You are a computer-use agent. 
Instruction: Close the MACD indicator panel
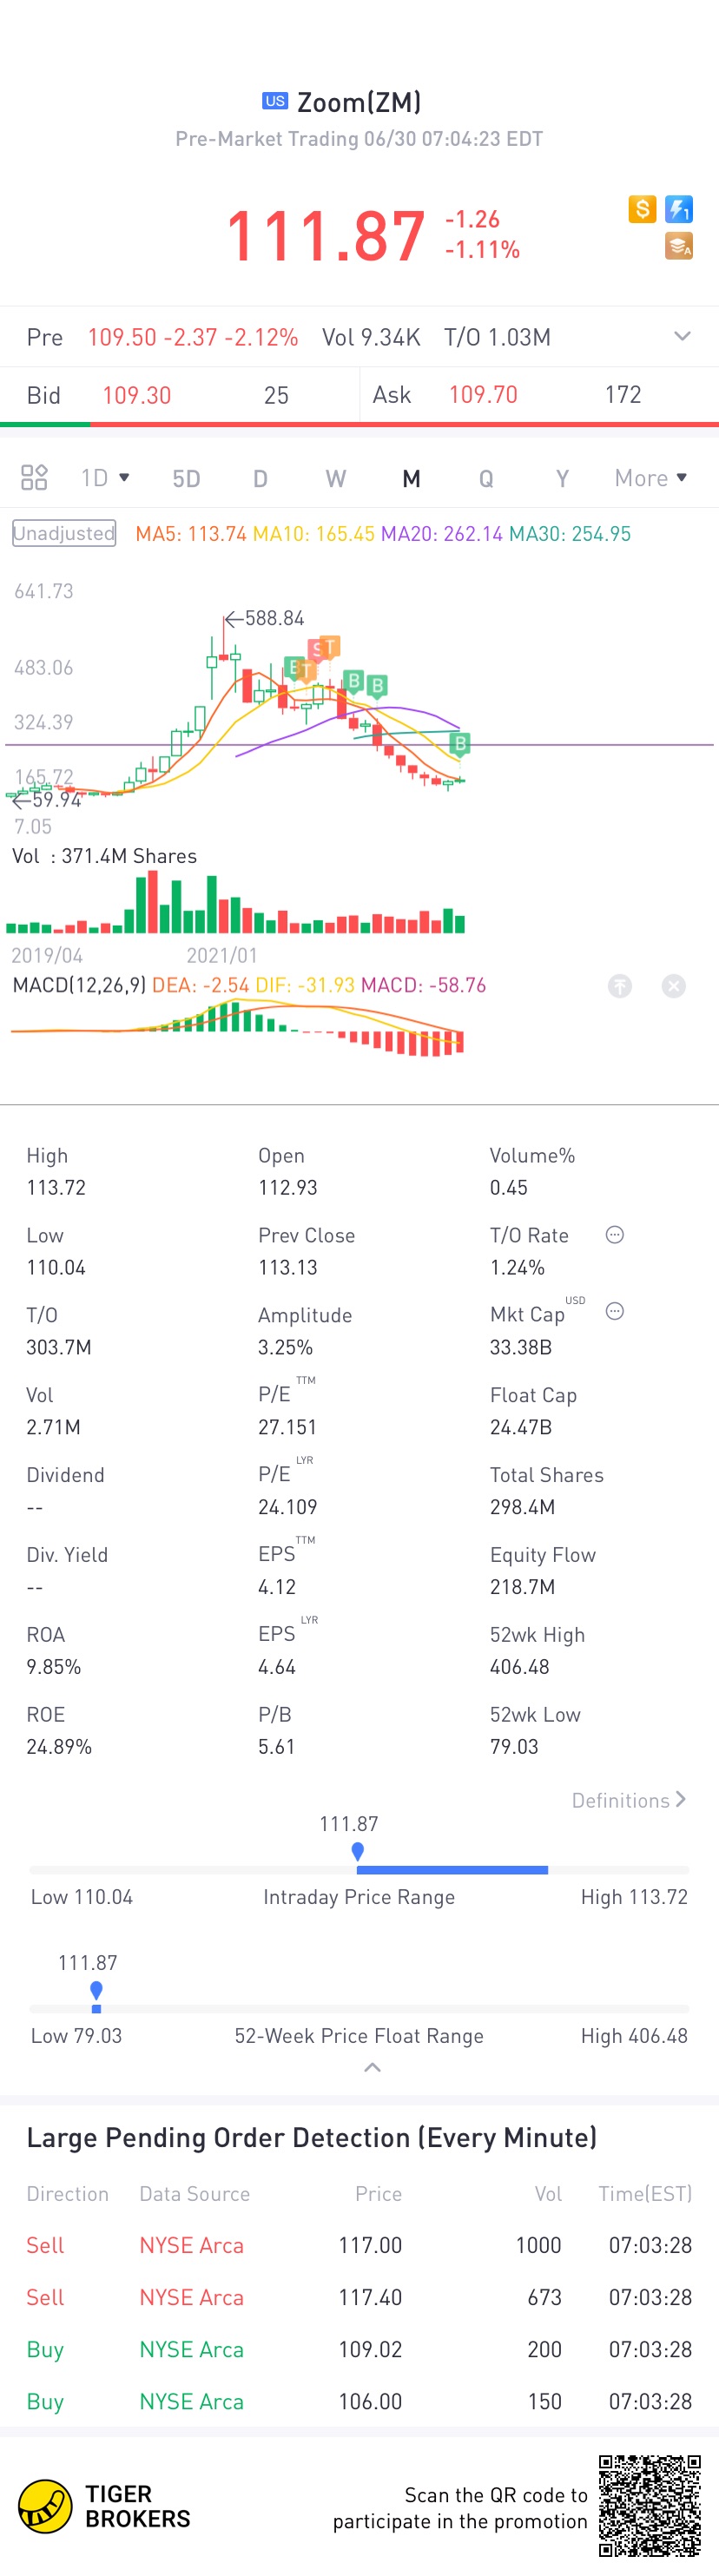point(674,986)
